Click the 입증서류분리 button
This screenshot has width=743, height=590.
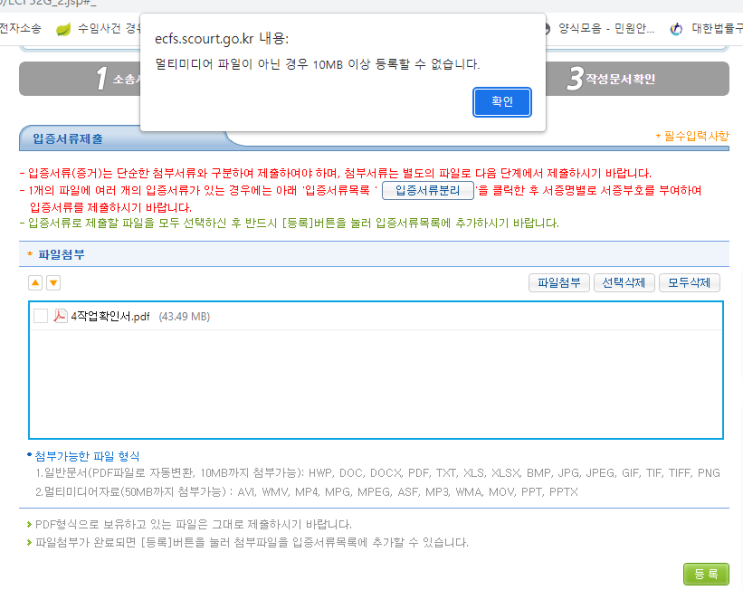(x=427, y=191)
